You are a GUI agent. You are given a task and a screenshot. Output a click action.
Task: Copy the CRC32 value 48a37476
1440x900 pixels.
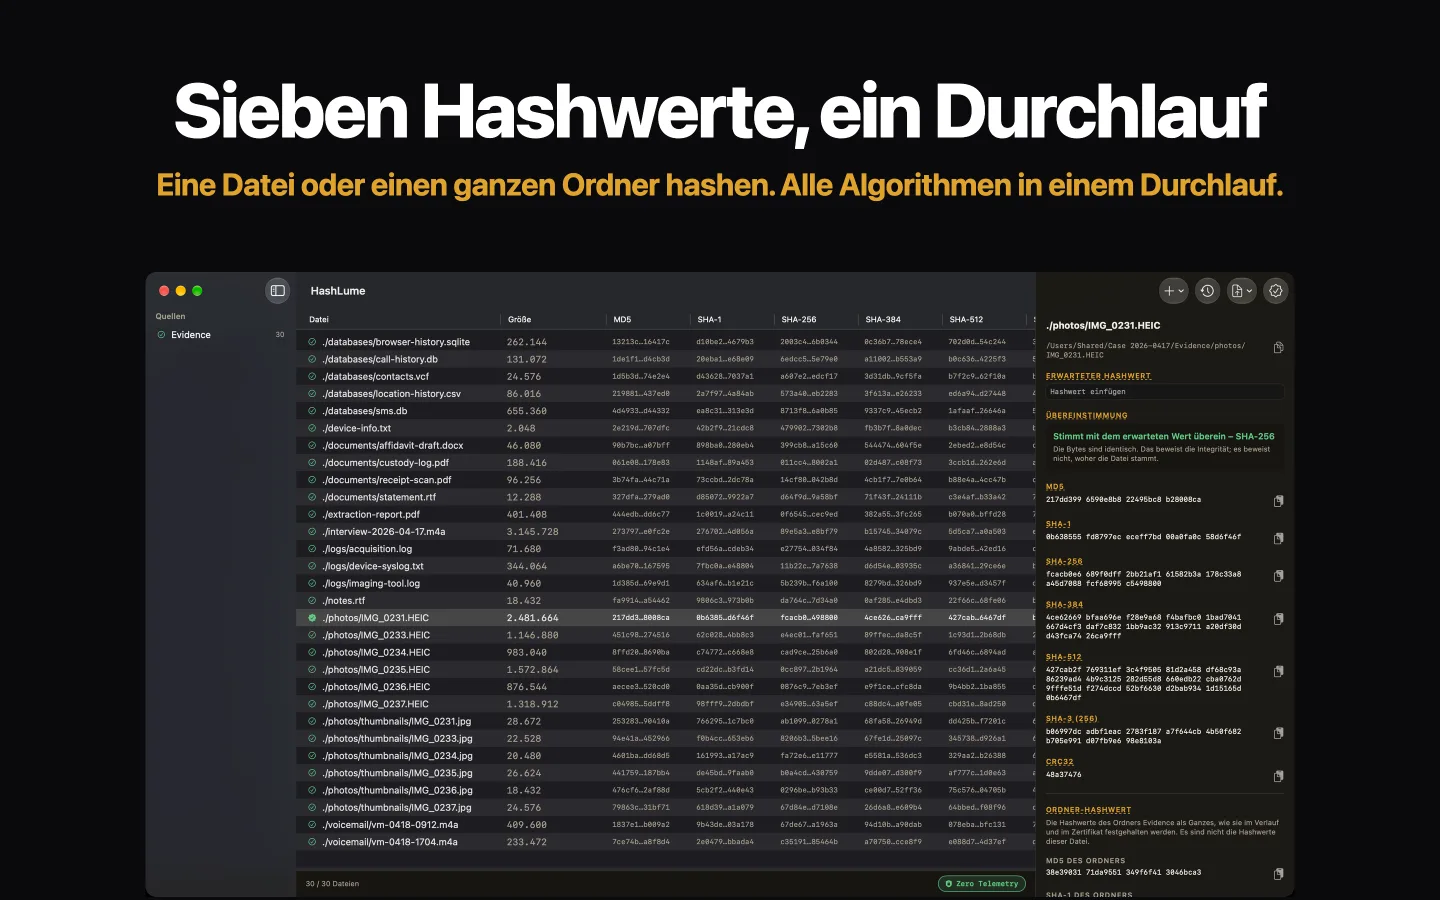1278,776
